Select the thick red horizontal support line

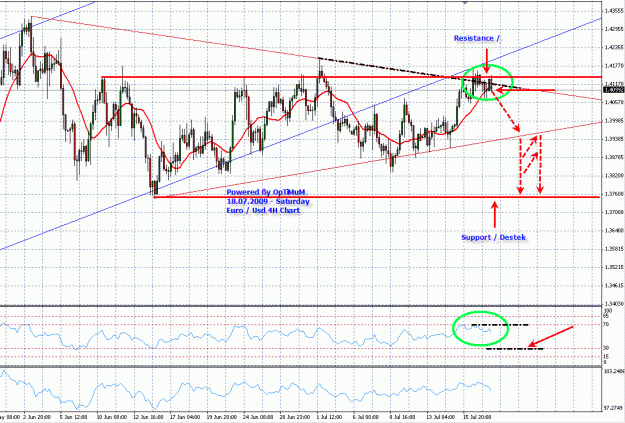click(377, 197)
